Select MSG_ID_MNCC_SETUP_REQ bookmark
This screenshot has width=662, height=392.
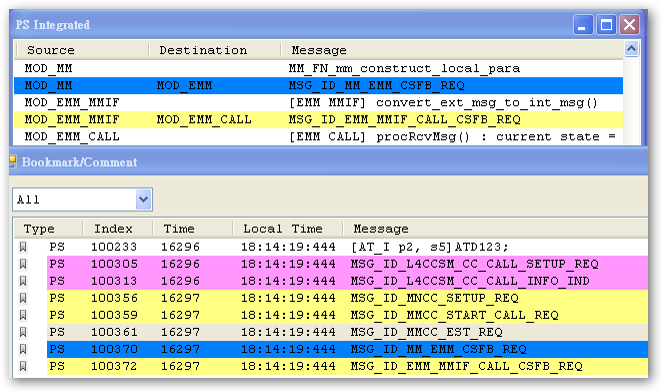(x=434, y=298)
